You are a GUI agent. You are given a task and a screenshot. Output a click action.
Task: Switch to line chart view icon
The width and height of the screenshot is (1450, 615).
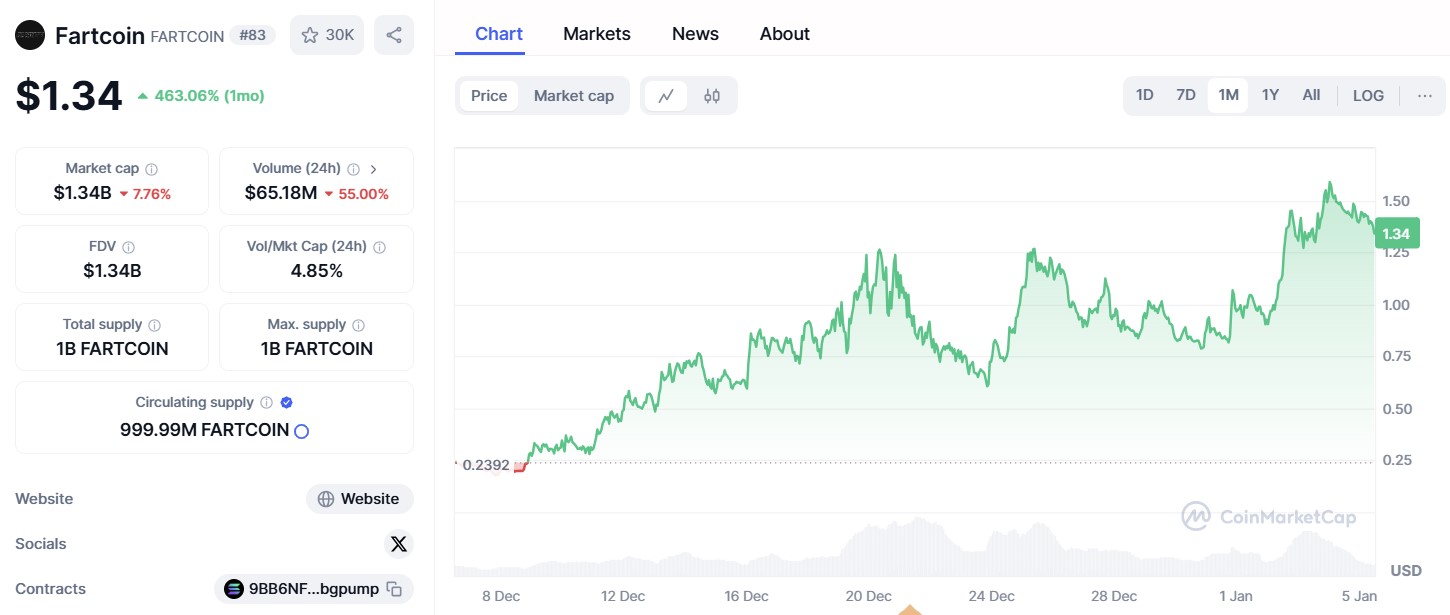click(x=665, y=96)
